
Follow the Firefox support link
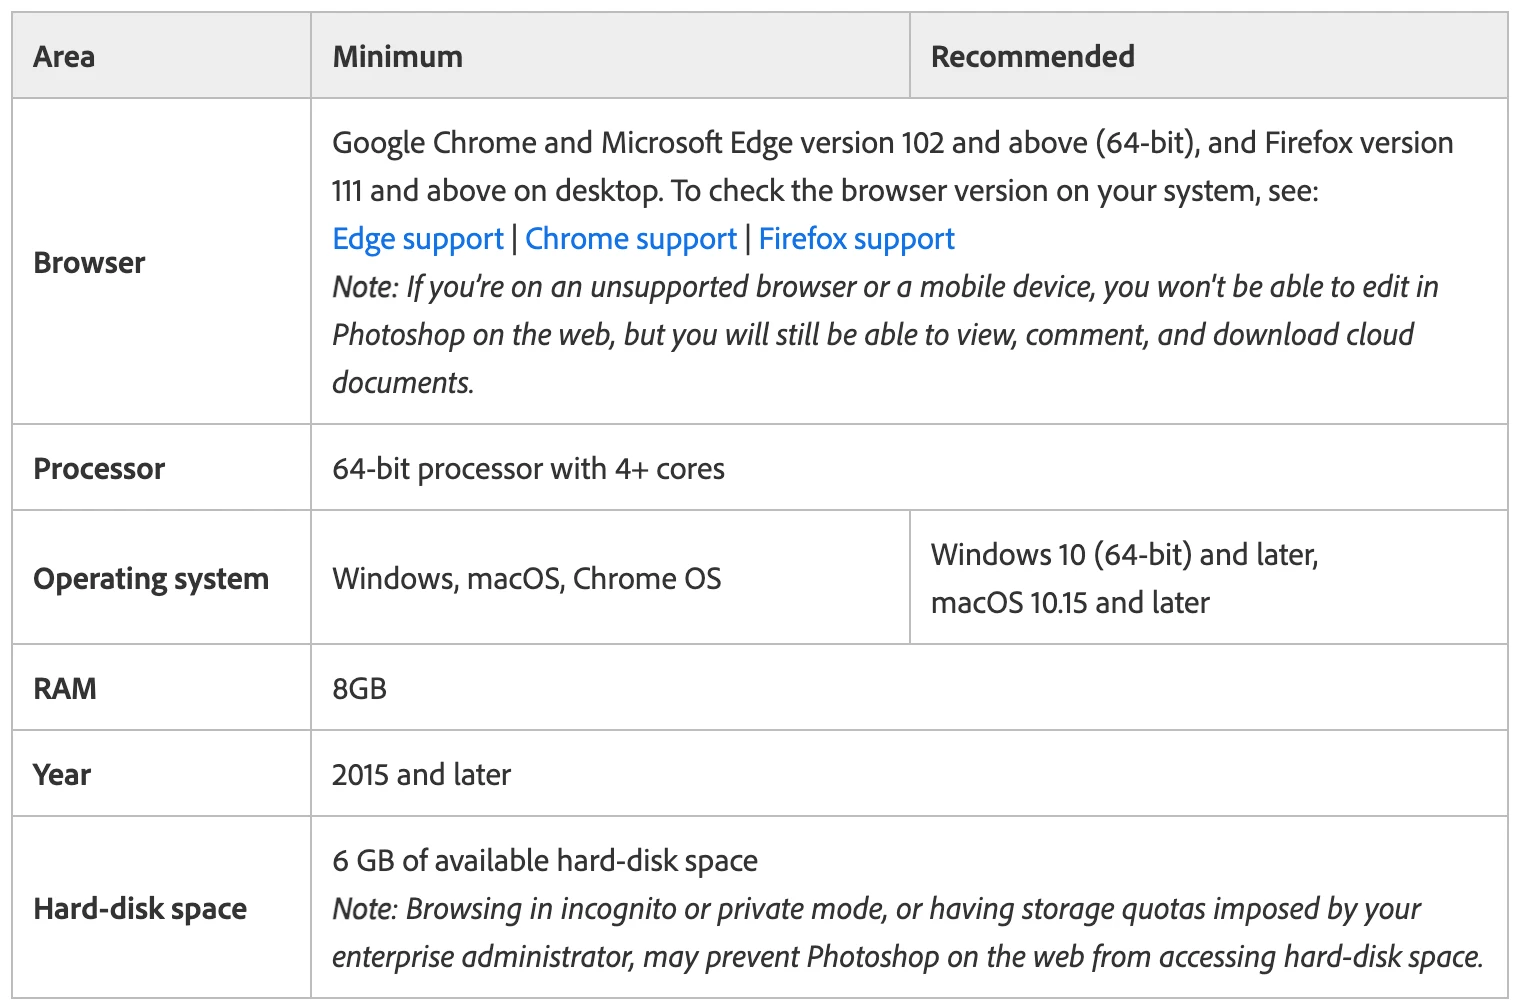tap(856, 239)
